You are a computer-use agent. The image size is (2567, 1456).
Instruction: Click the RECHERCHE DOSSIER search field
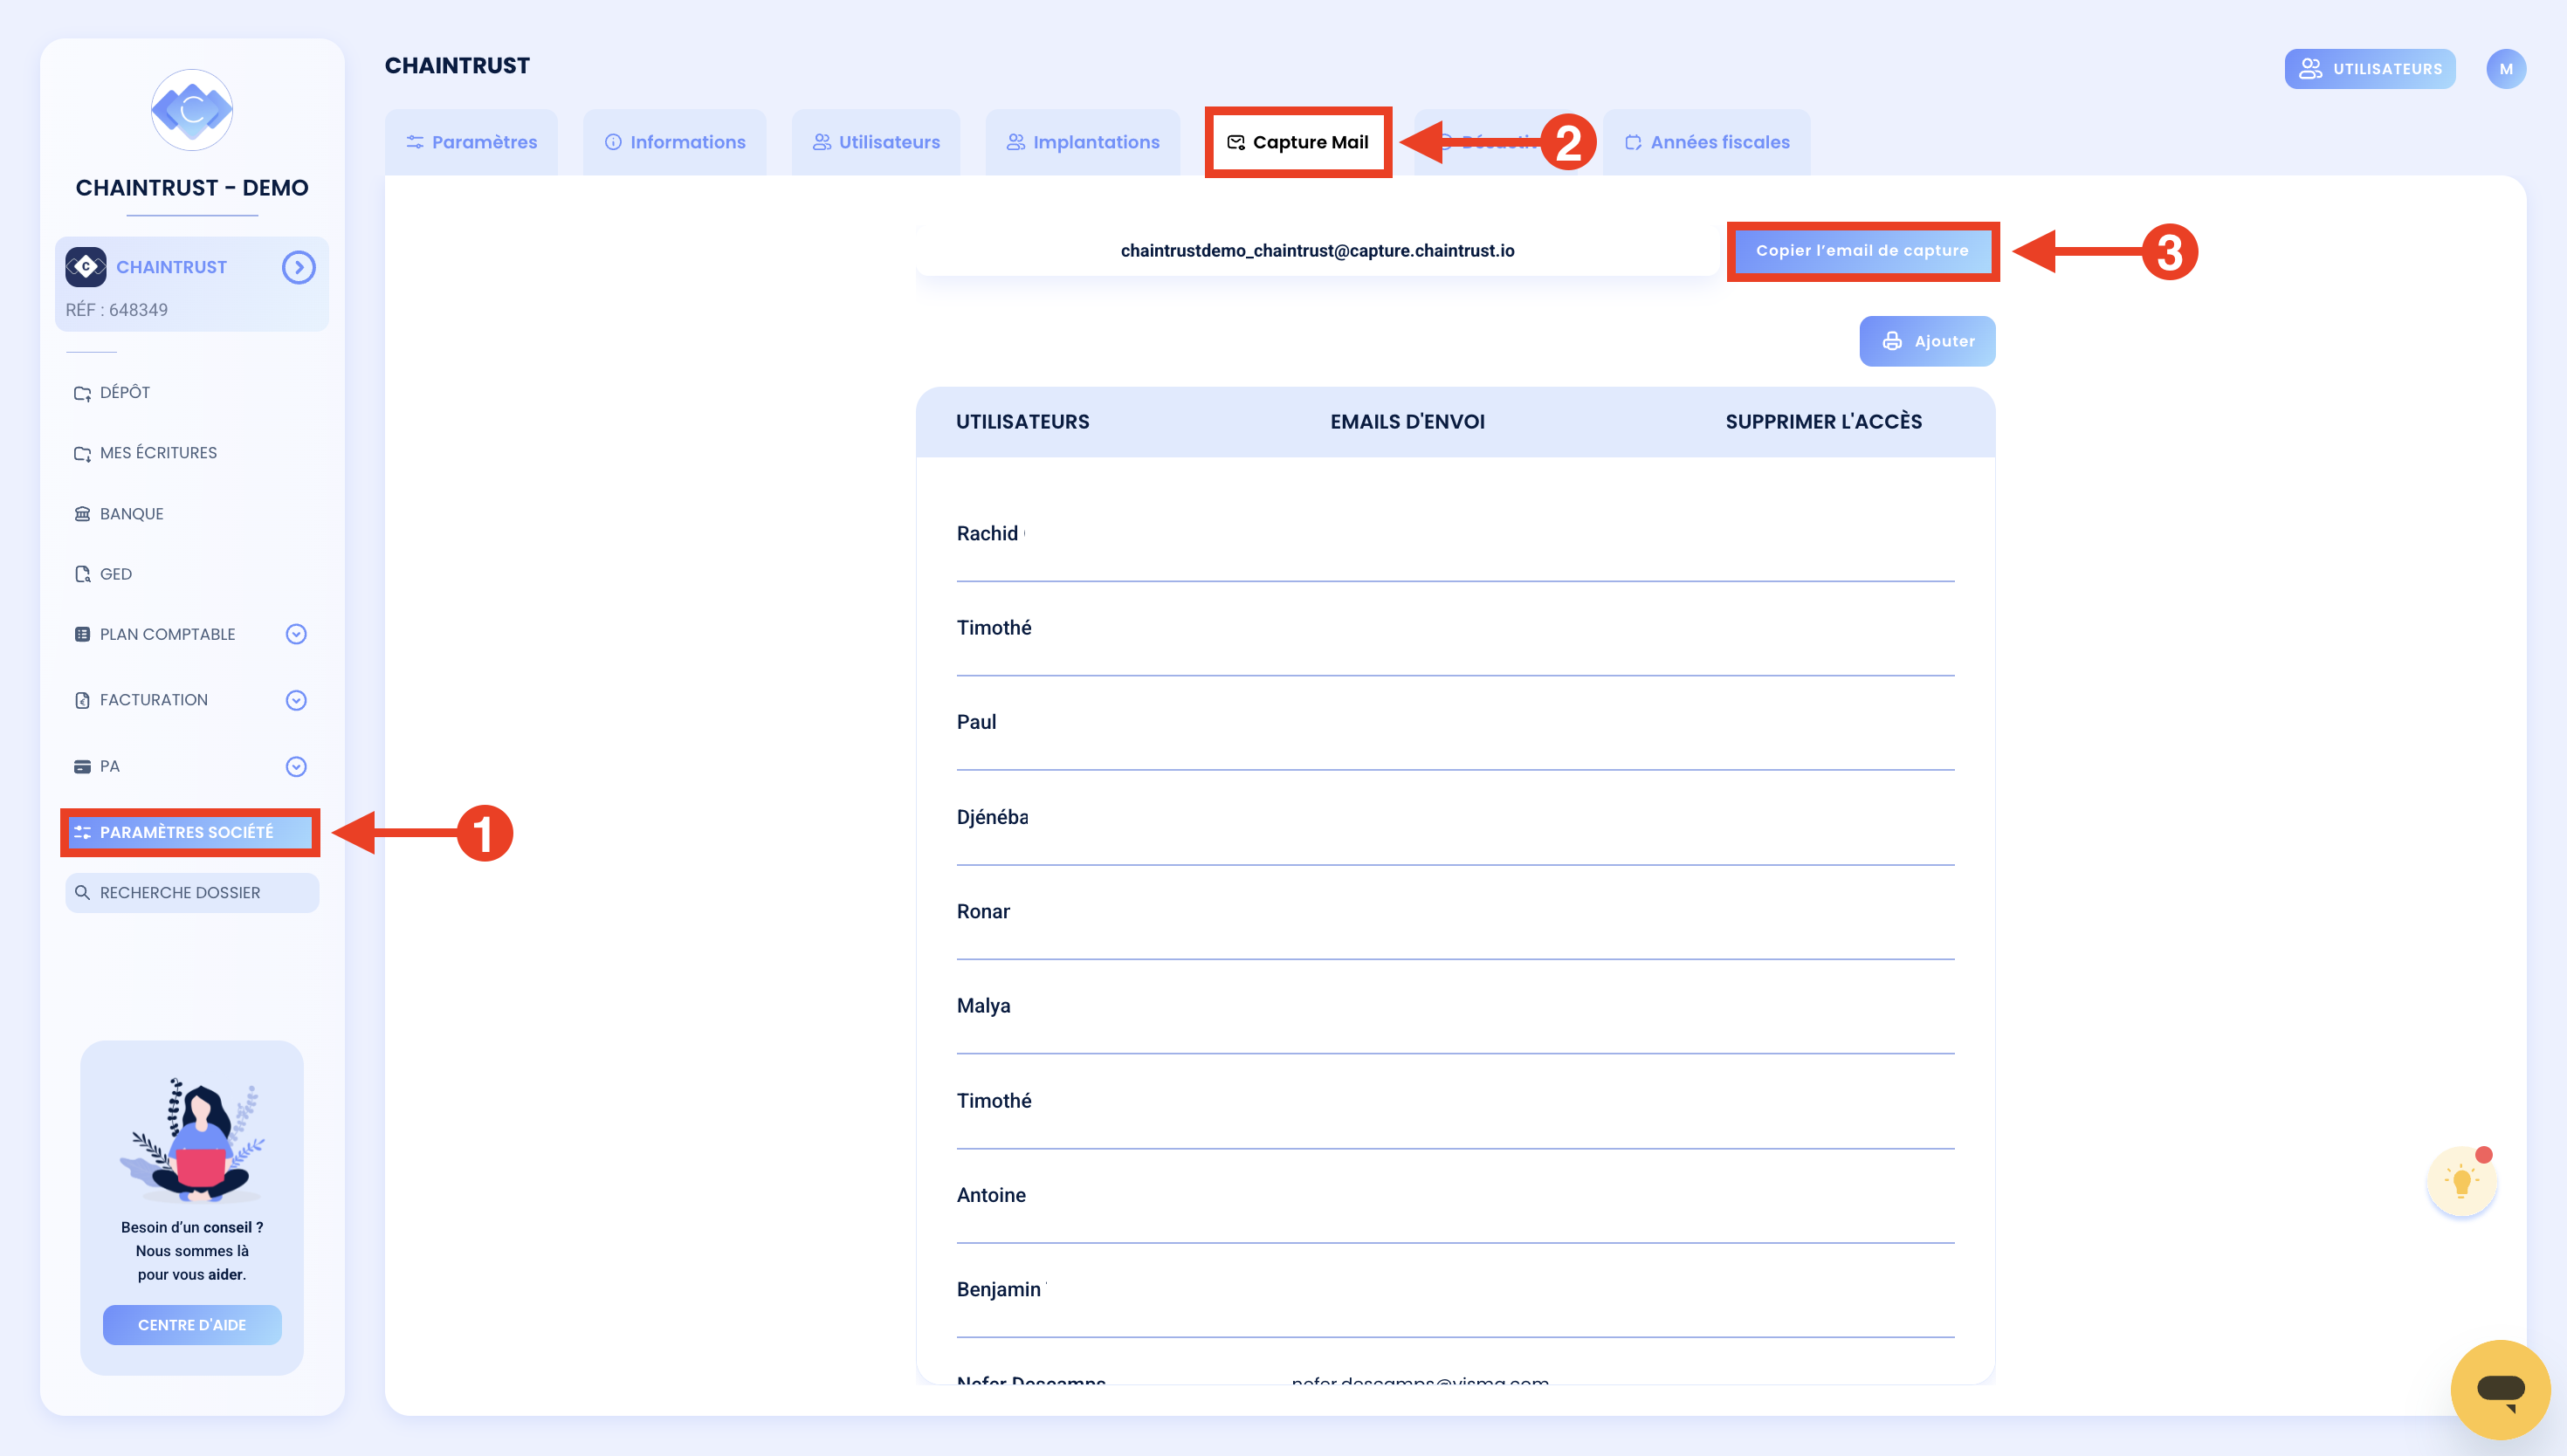(x=192, y=892)
